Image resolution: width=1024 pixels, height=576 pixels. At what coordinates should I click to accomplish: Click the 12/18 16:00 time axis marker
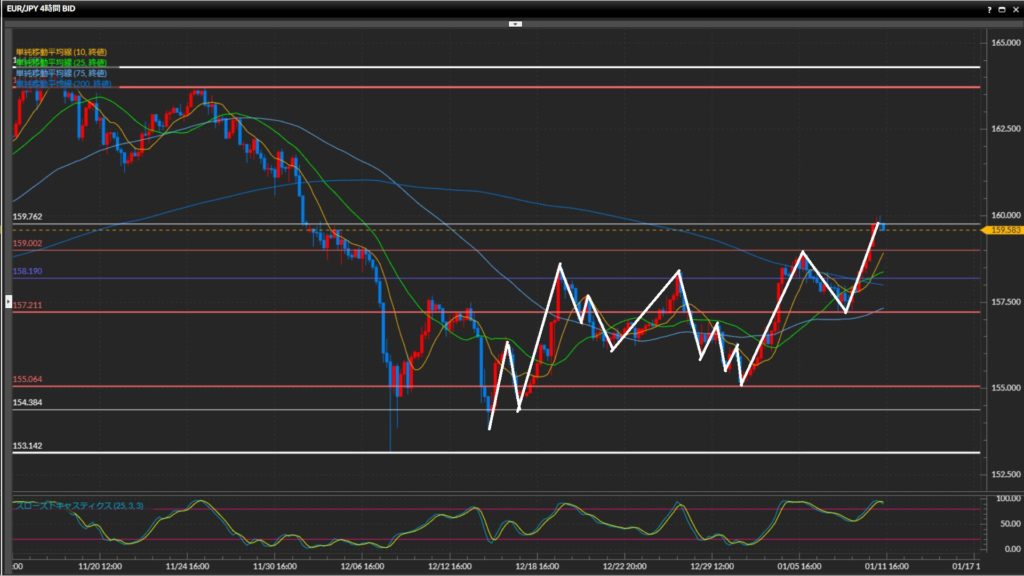click(x=536, y=565)
